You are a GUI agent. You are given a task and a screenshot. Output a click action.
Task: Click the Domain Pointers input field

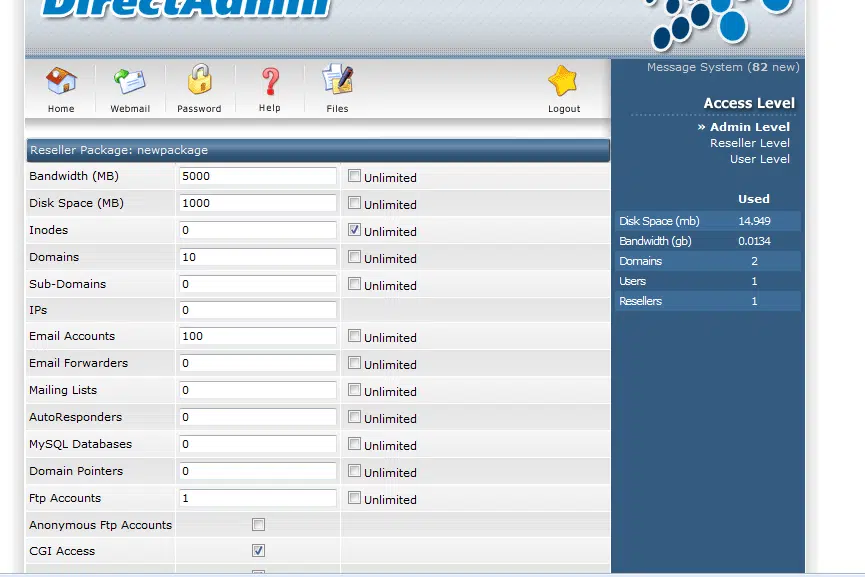pyautogui.click(x=258, y=471)
